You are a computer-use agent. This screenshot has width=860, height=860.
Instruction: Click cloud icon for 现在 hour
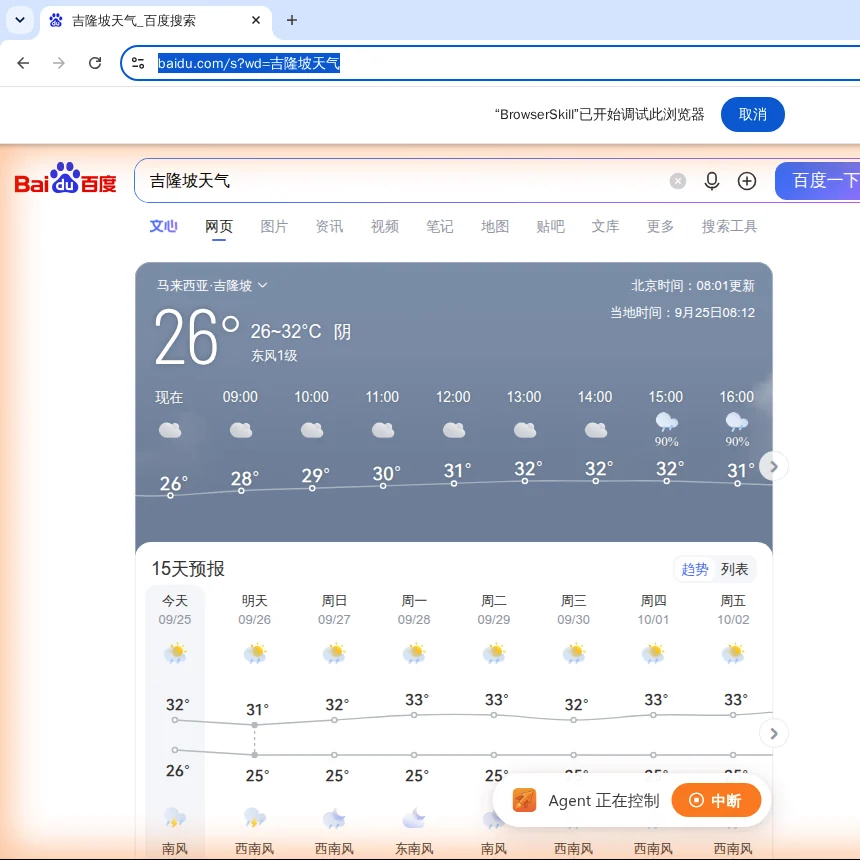click(170, 430)
